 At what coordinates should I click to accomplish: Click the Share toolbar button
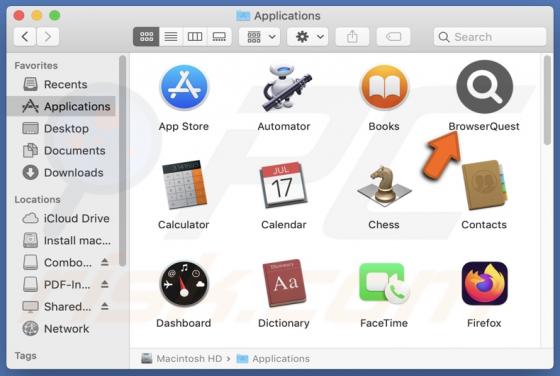[x=352, y=36]
